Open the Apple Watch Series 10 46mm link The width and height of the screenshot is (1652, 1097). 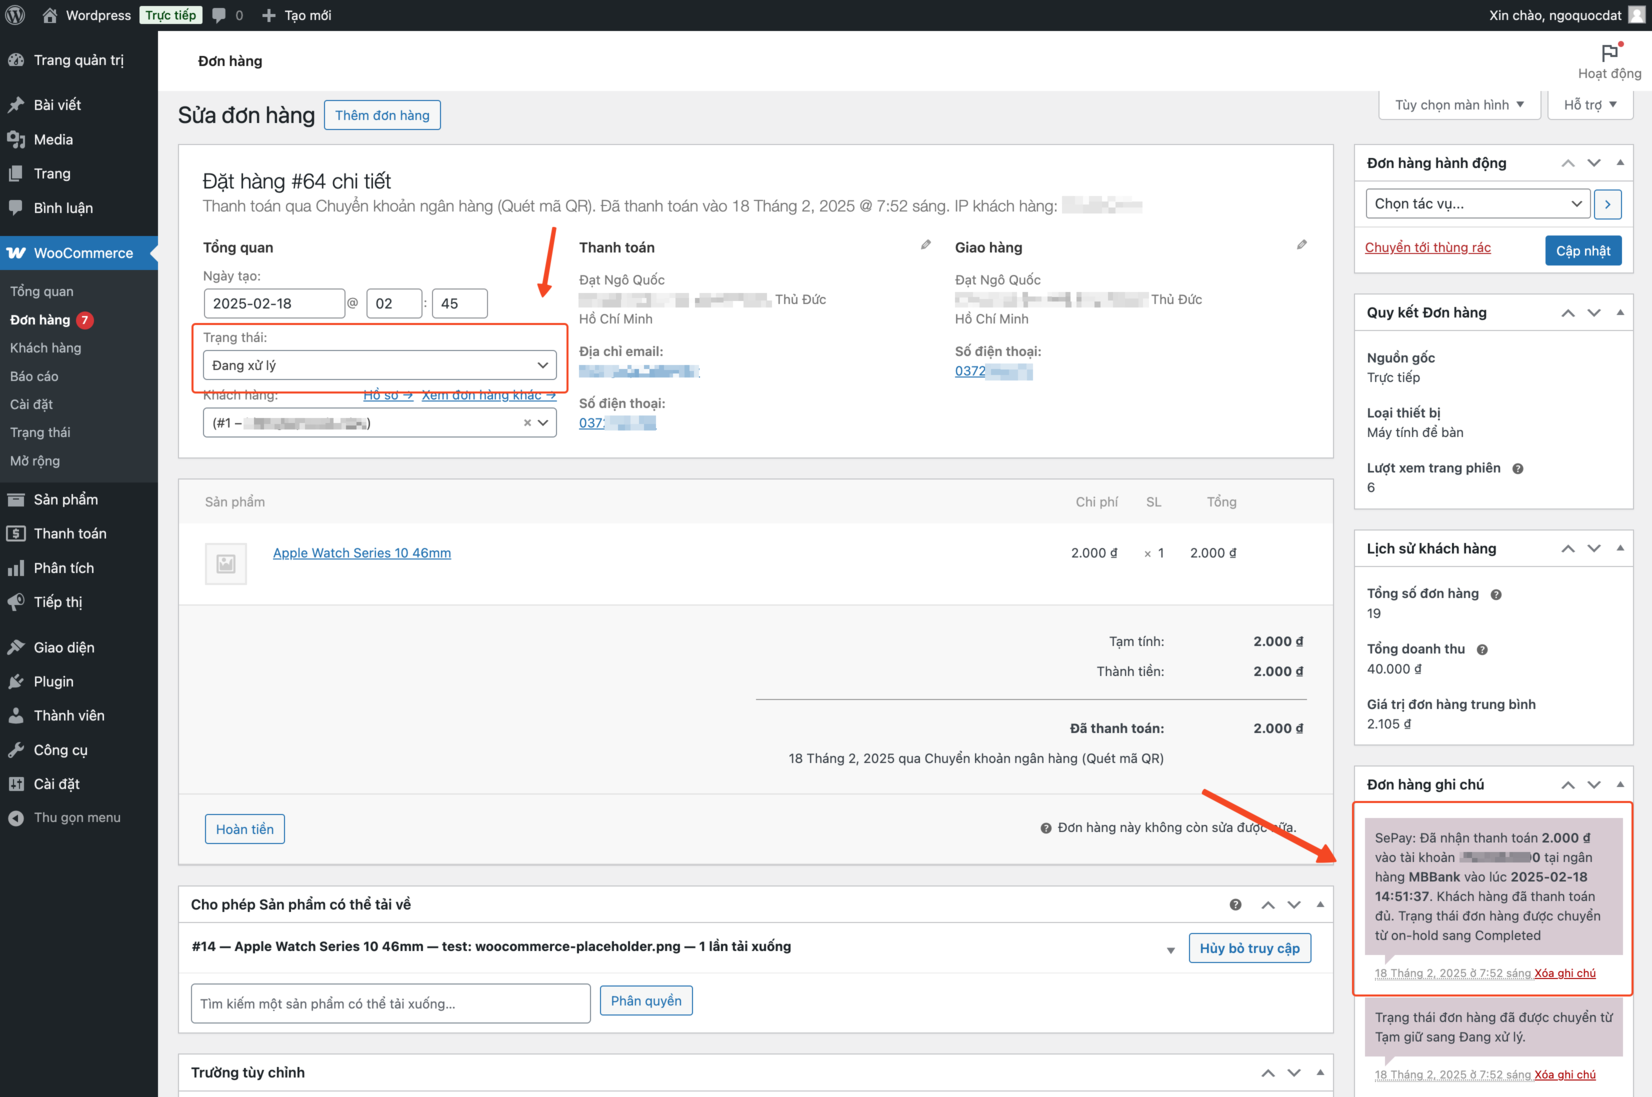(x=362, y=553)
